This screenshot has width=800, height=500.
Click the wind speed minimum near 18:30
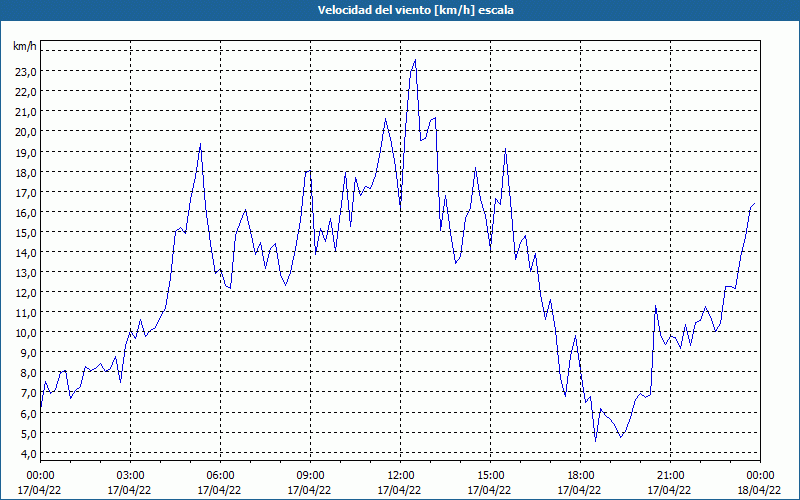[595, 441]
